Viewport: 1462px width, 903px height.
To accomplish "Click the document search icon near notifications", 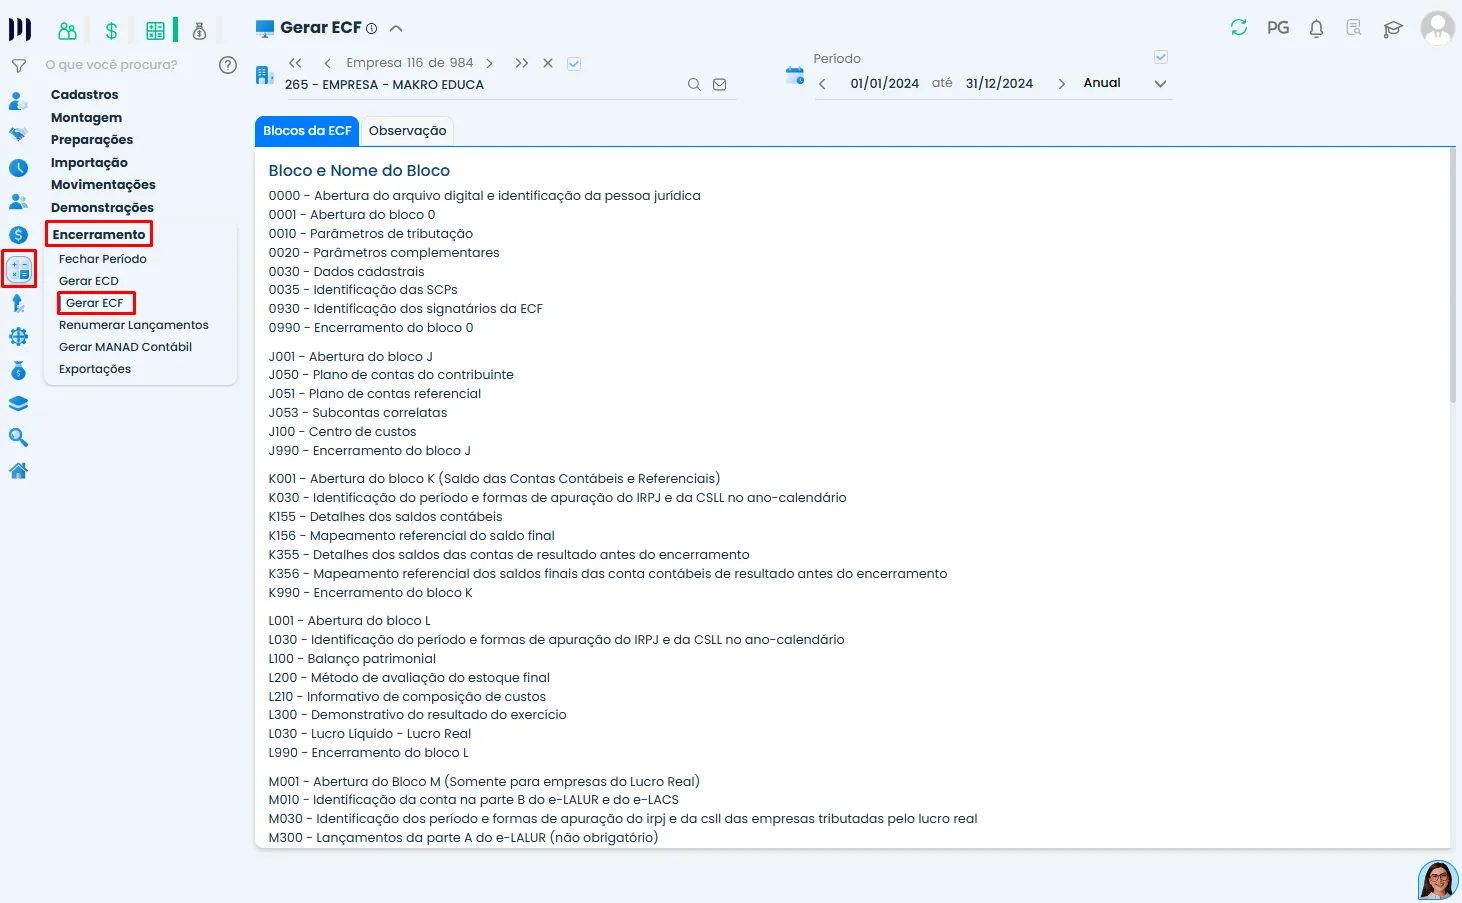I will pyautogui.click(x=1353, y=30).
